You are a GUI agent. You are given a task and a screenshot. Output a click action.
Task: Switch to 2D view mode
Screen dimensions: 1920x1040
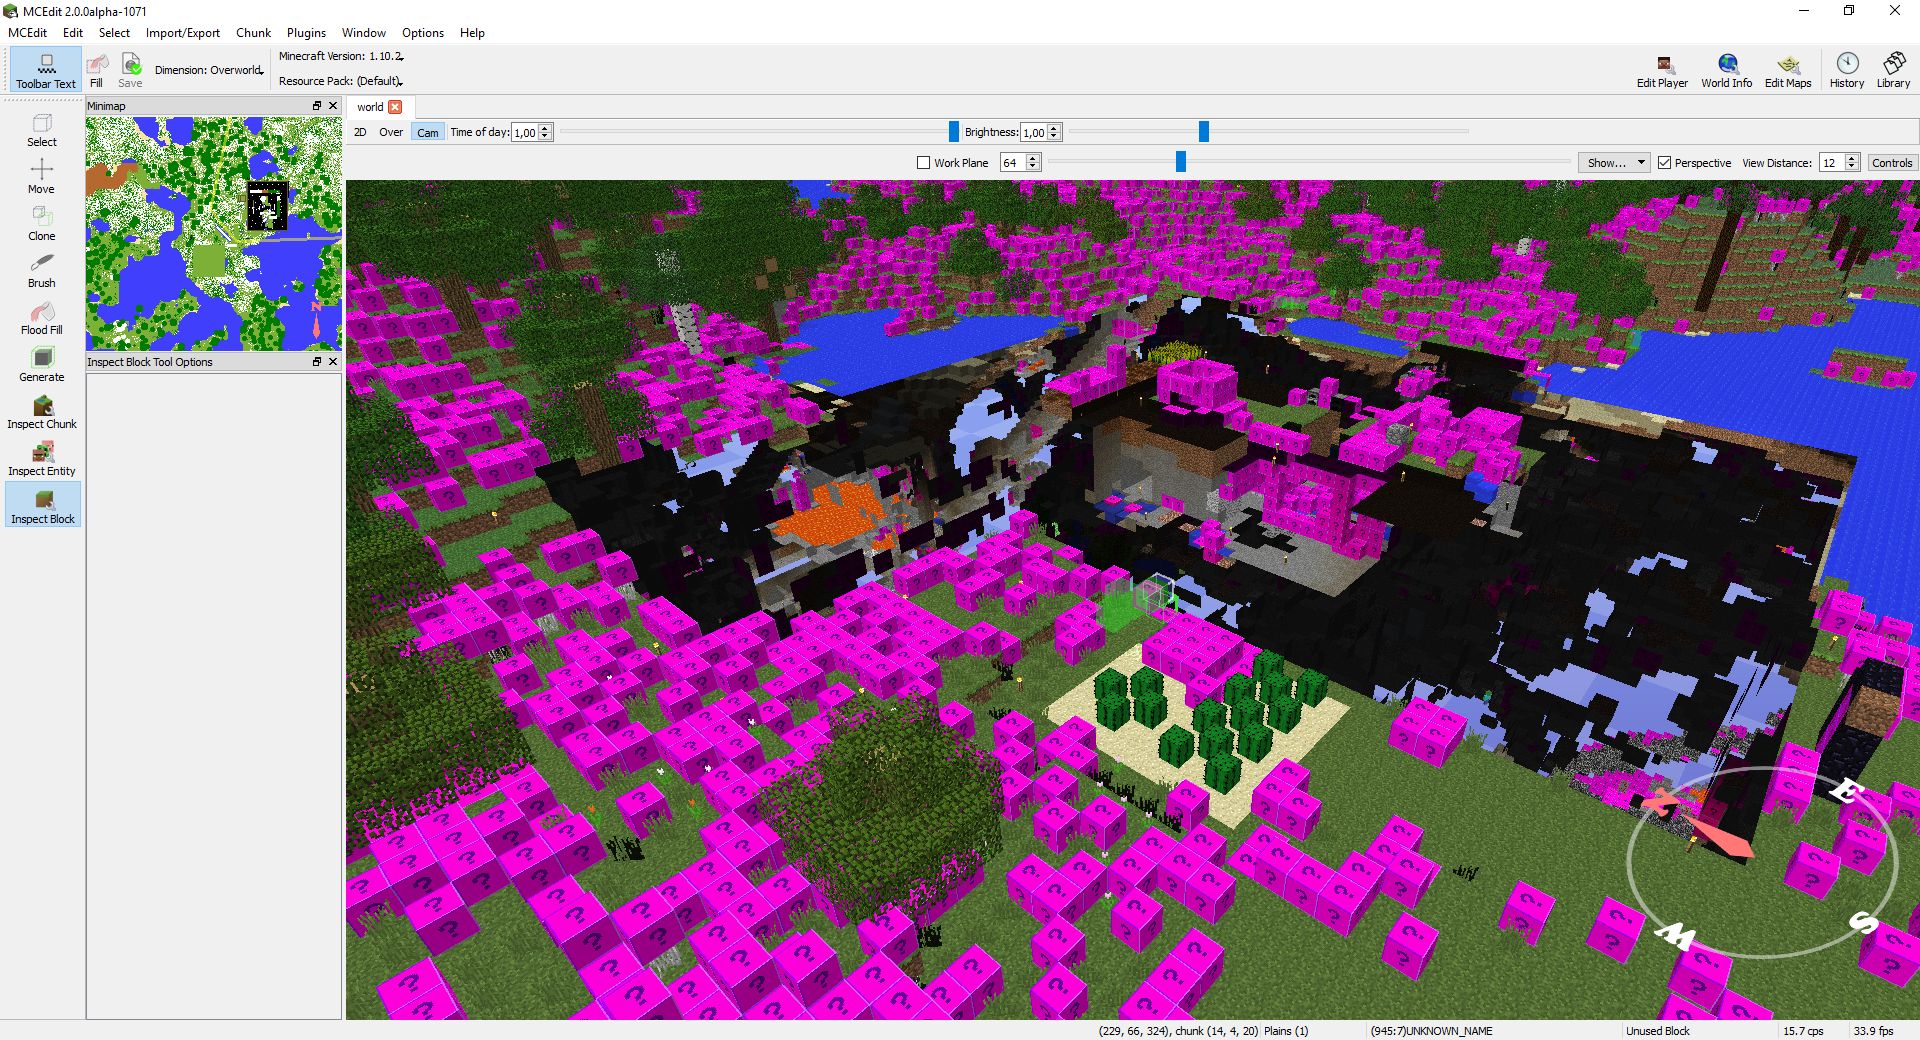(360, 132)
